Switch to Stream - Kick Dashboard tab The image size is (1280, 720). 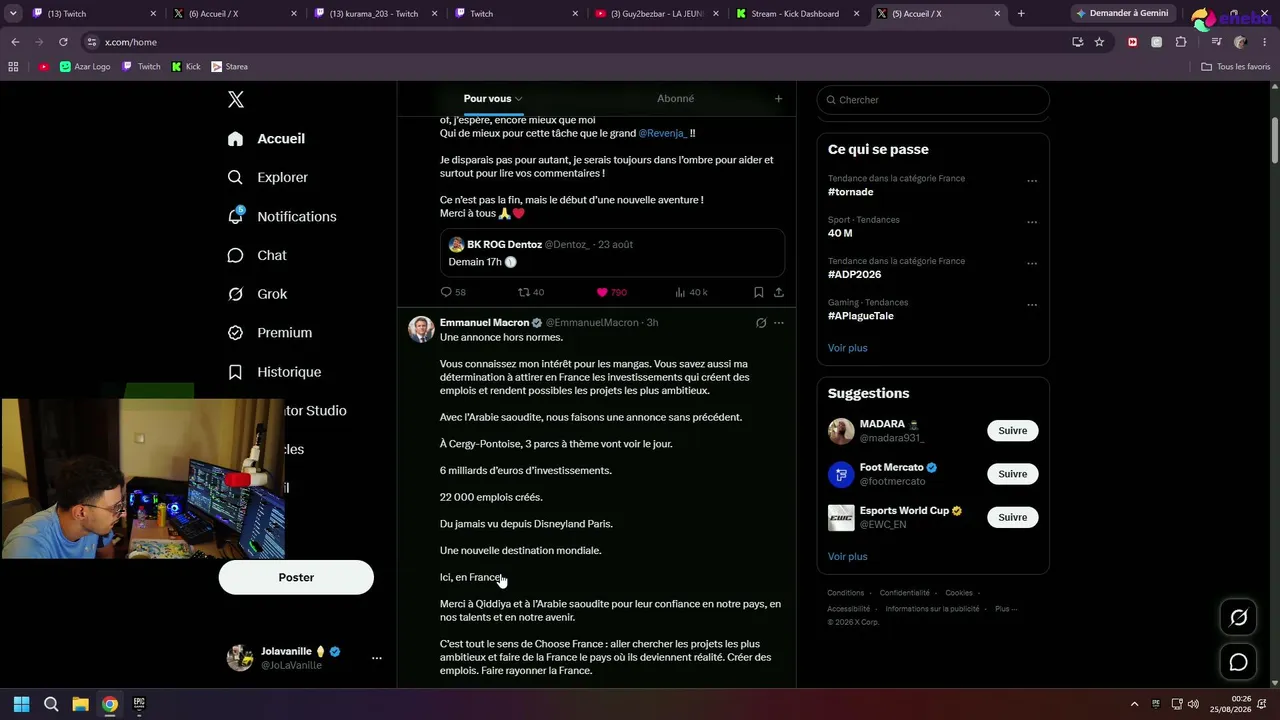coord(797,14)
